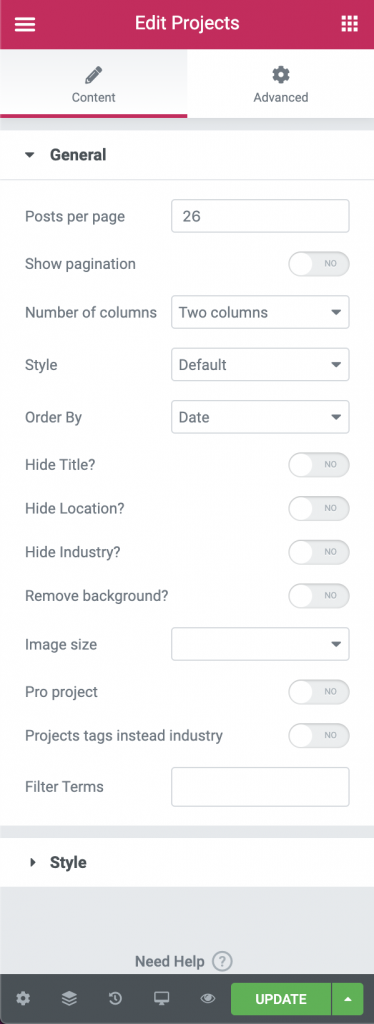
Task: Click the Need Help question mark icon
Action: click(223, 961)
